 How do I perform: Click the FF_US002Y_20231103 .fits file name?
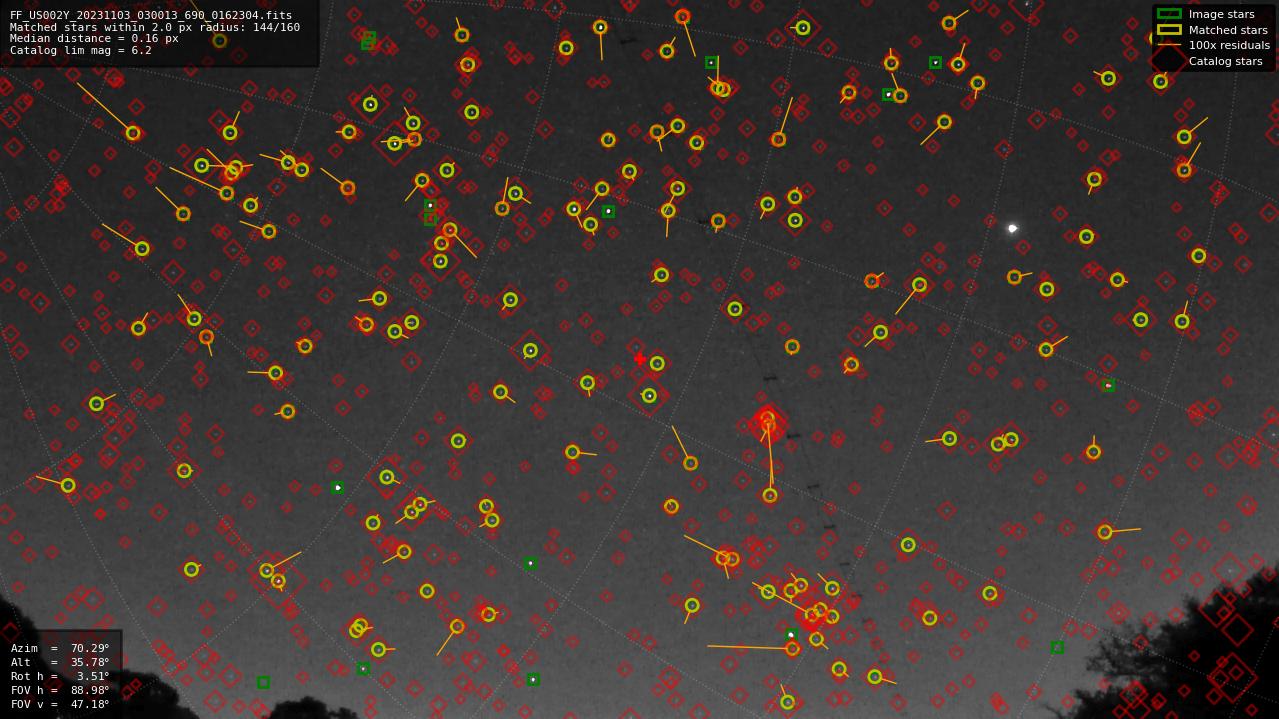151,16
